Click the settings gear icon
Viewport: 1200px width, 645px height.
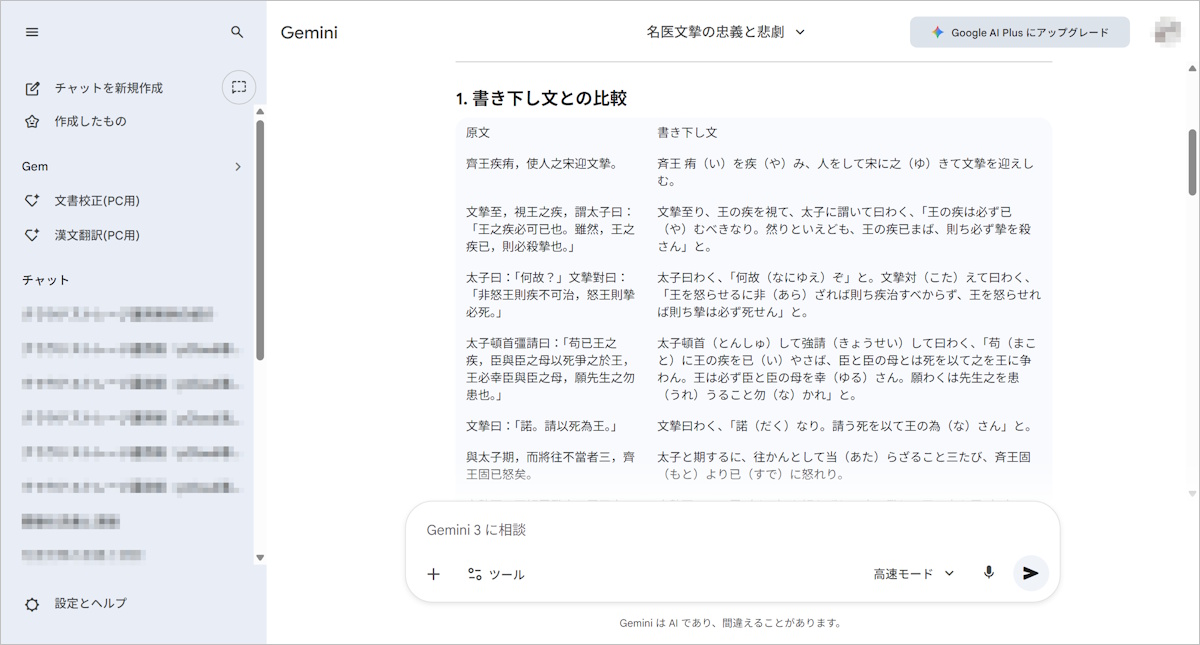(32, 604)
